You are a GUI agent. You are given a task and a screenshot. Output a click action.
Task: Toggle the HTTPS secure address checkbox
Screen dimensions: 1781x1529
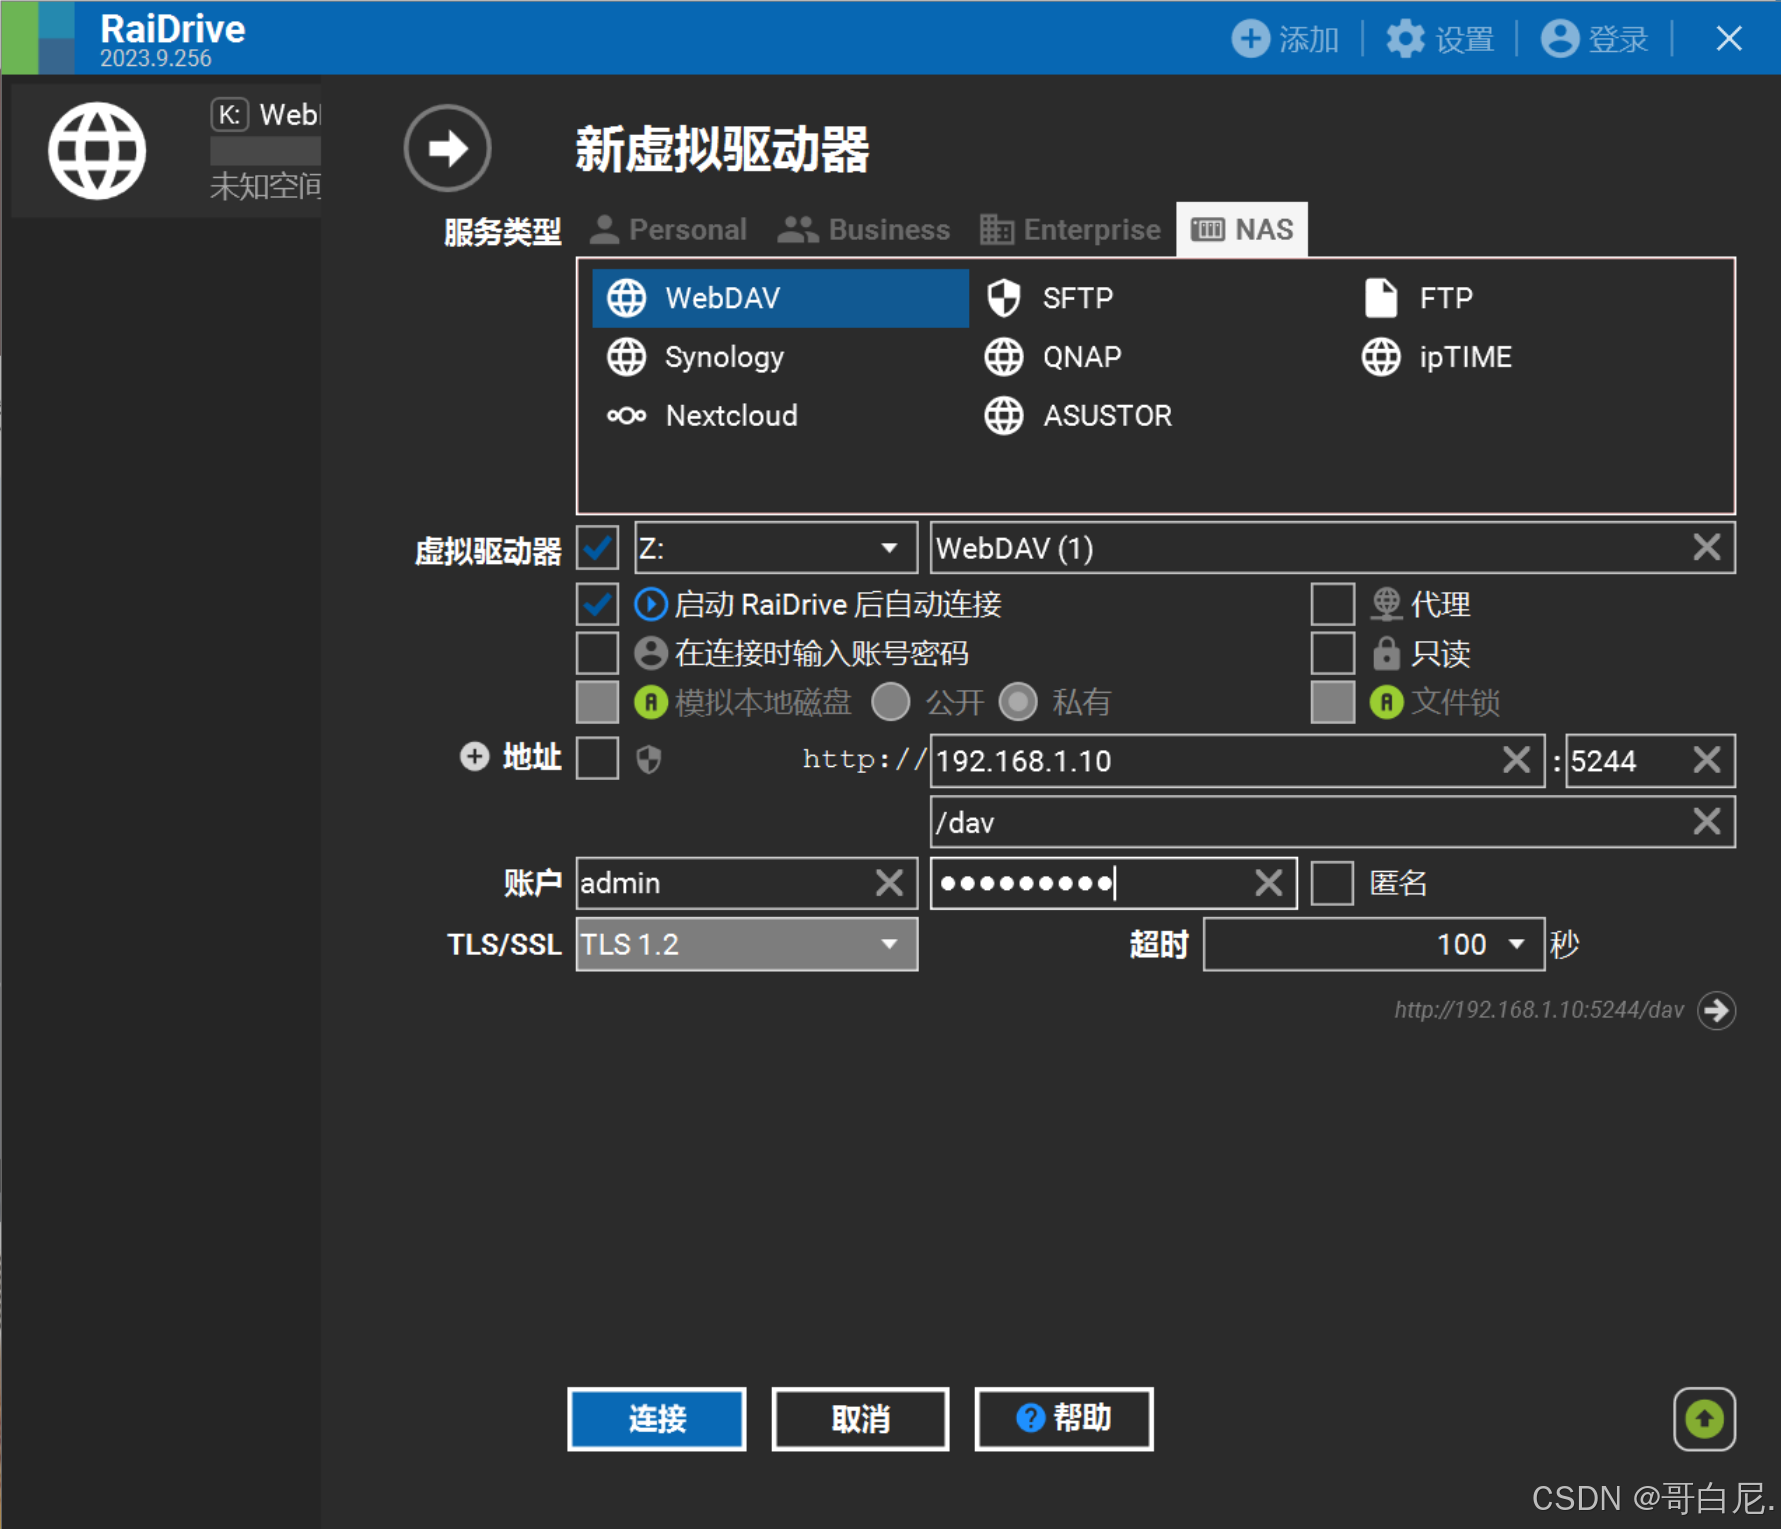click(597, 758)
